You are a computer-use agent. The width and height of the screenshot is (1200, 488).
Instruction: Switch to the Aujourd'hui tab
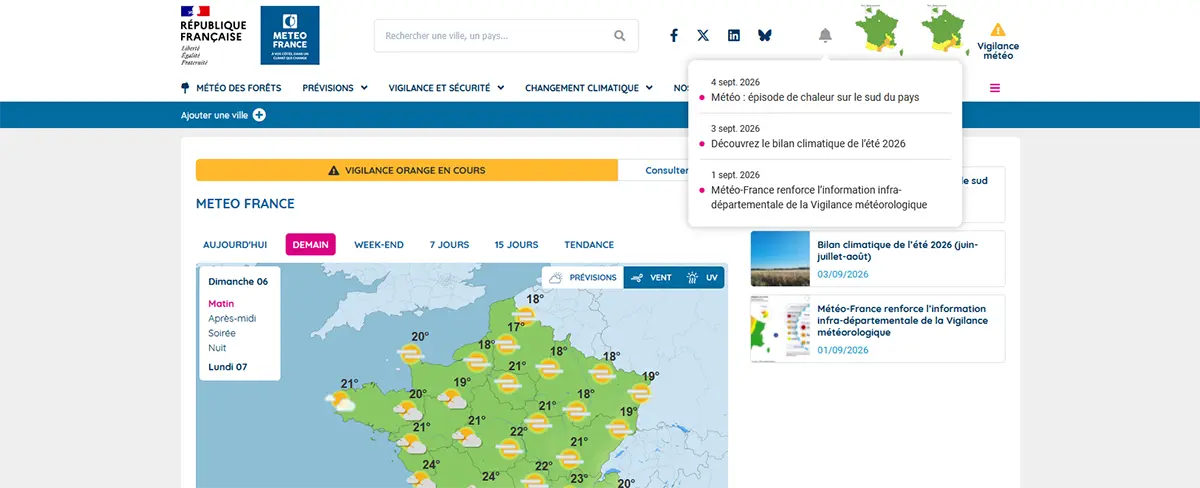(235, 244)
